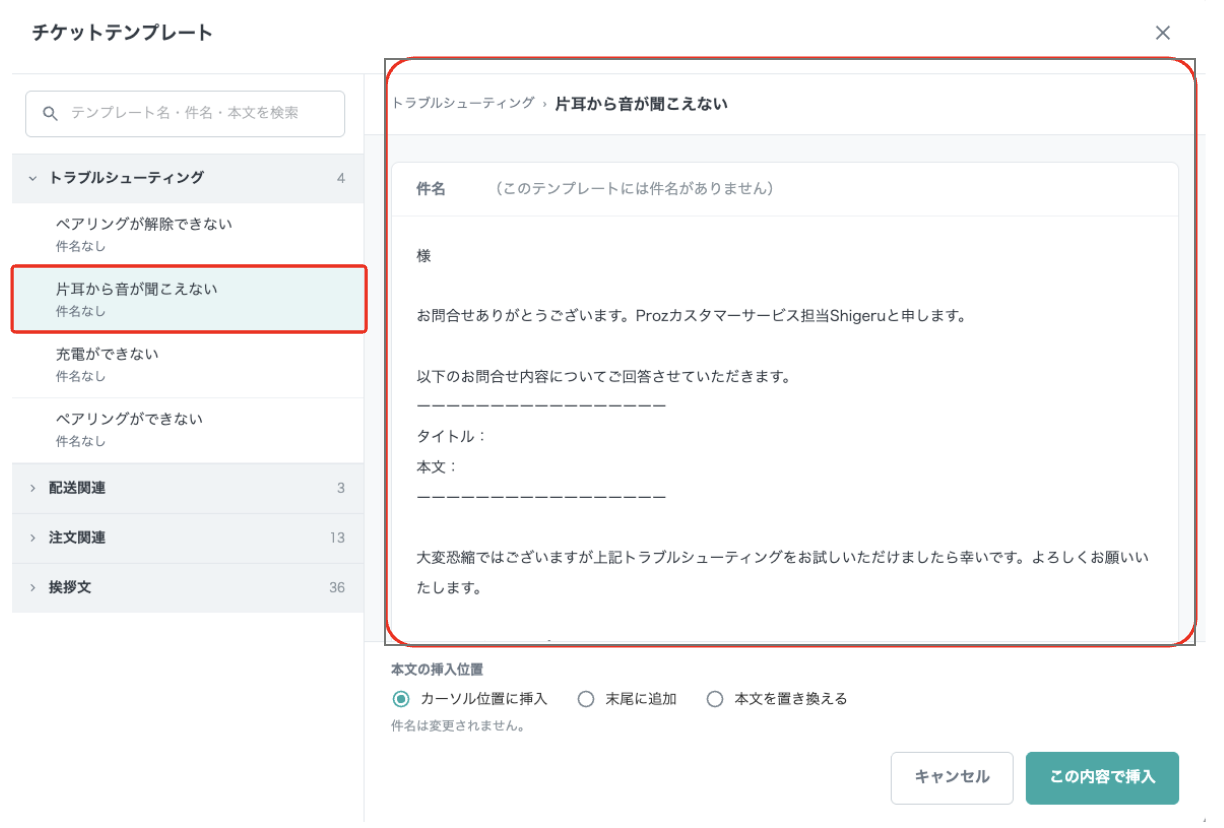The height and width of the screenshot is (828, 1224).
Task: Click the greeting line mentioning Shigeru
Action: pyautogui.click(x=691, y=316)
